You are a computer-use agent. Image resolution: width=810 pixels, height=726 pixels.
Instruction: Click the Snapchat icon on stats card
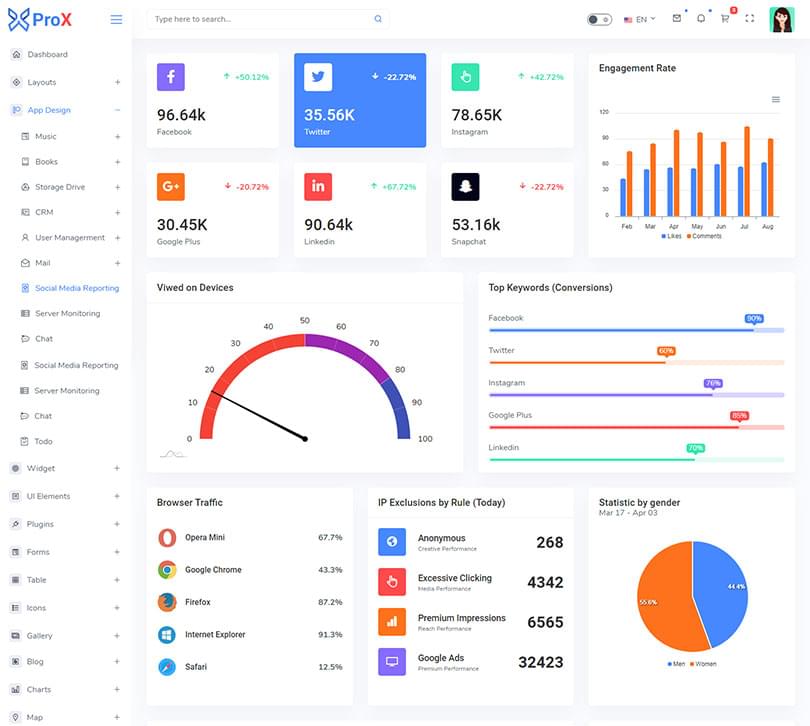point(465,186)
